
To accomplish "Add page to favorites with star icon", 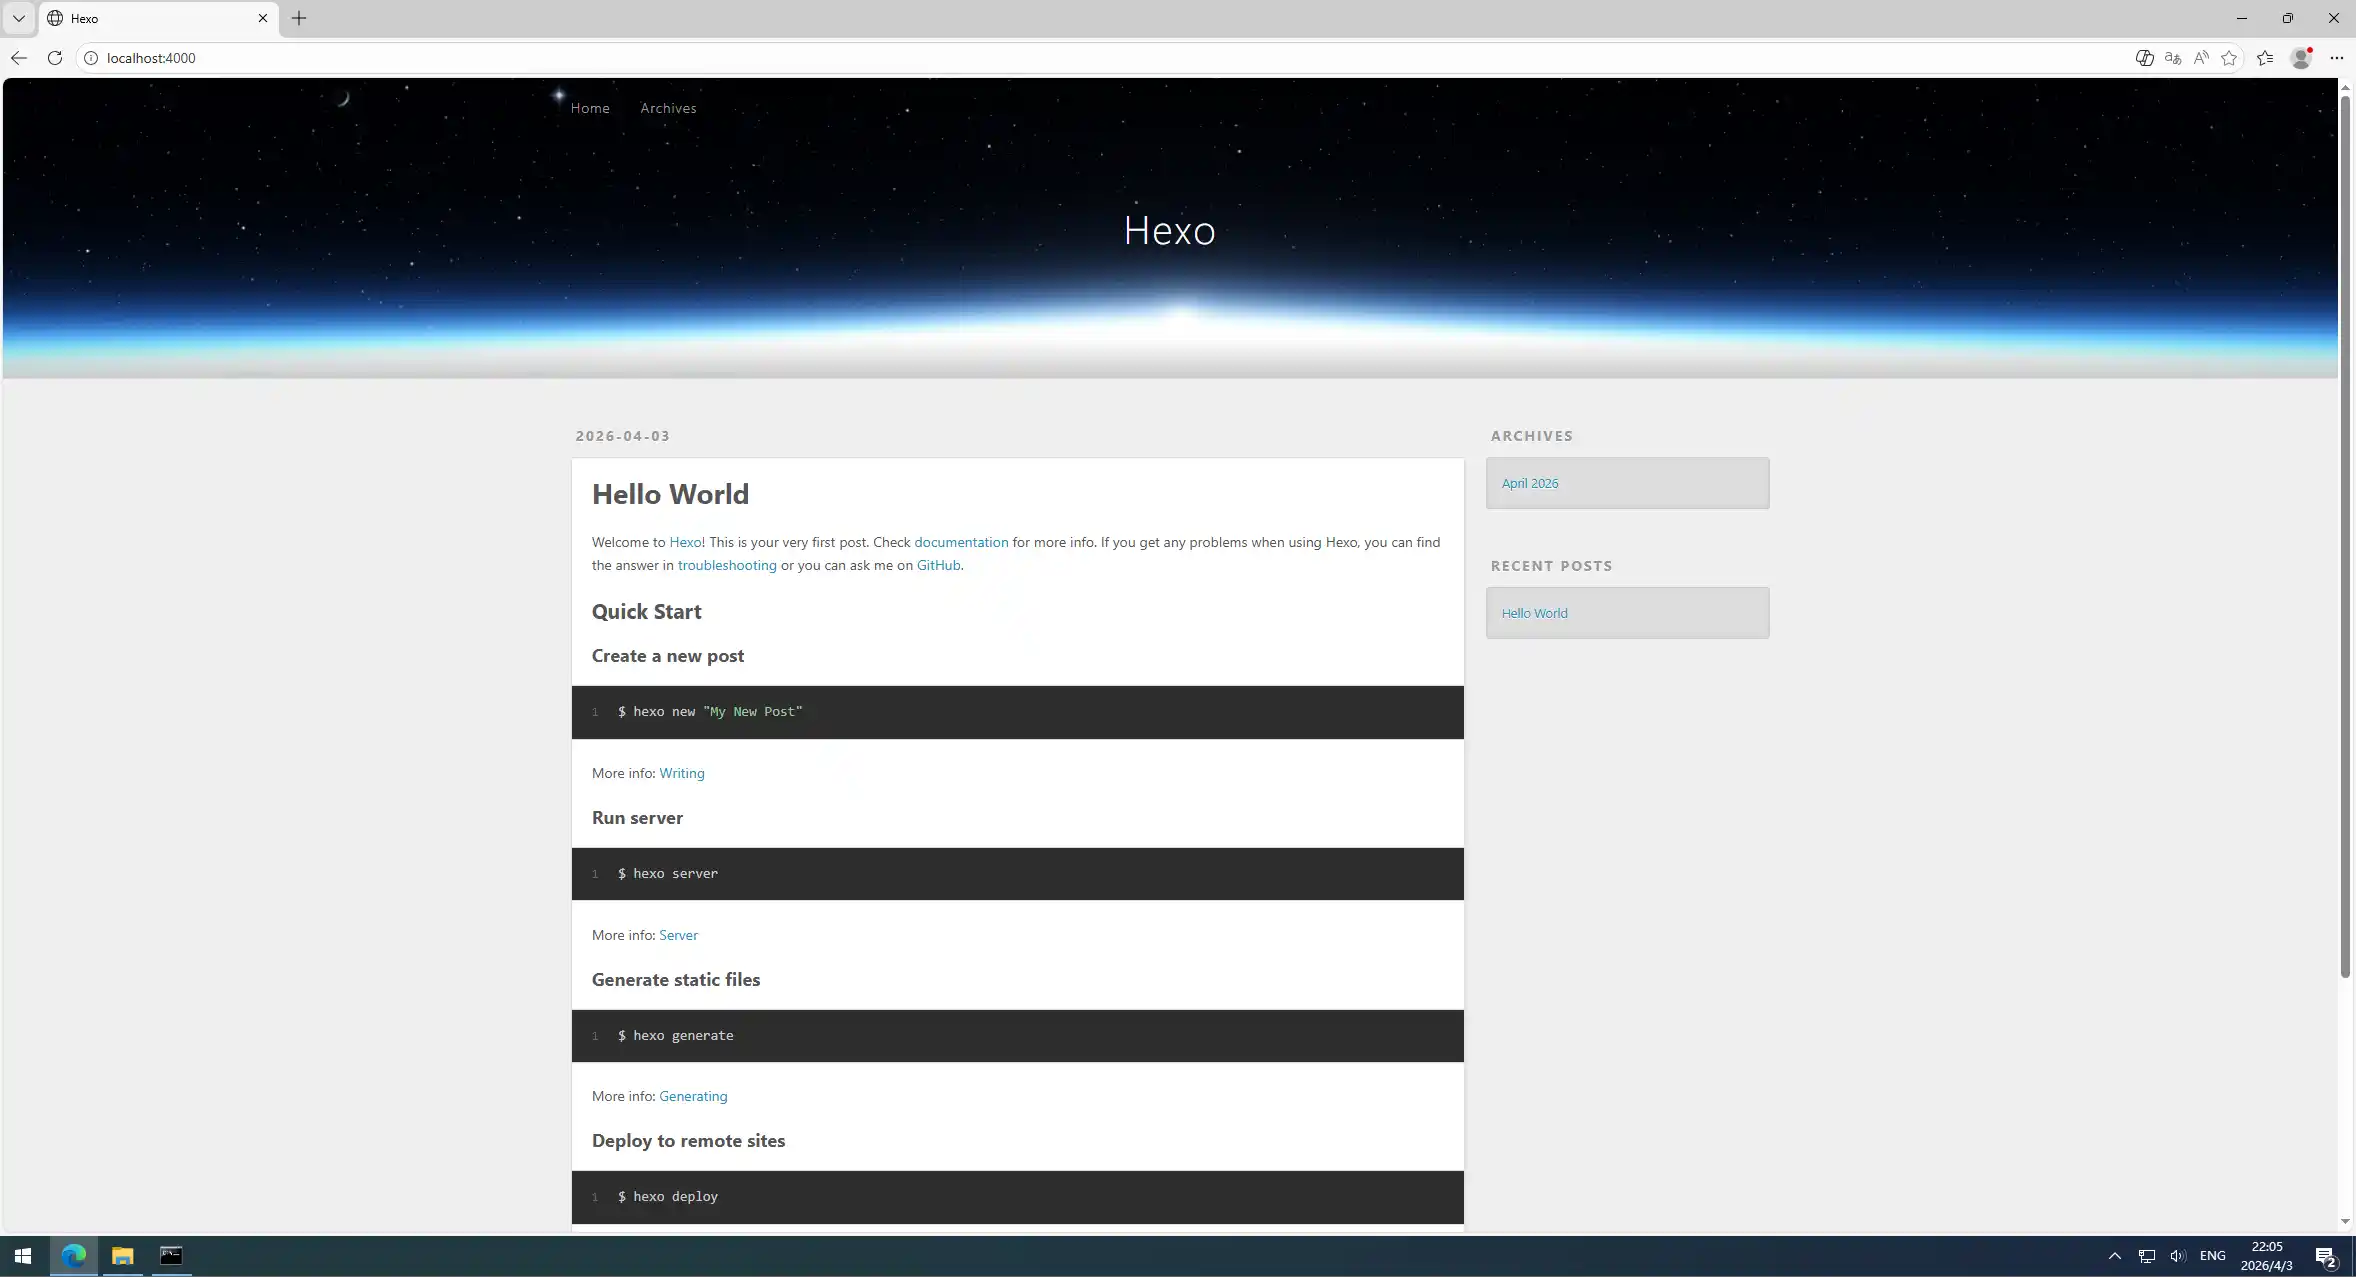I will tap(2229, 58).
